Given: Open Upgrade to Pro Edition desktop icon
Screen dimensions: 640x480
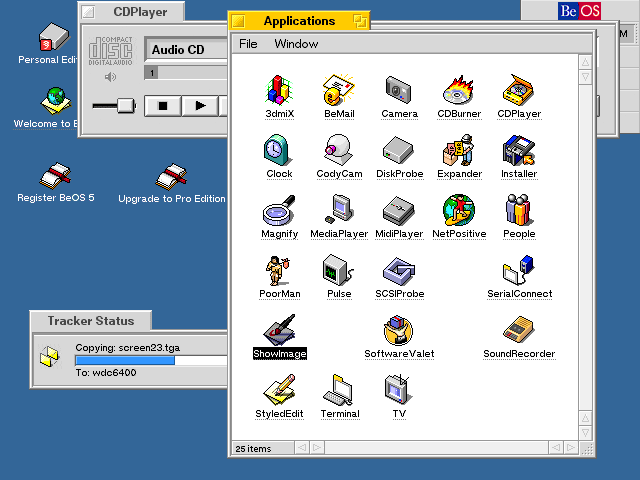Looking at the screenshot, I should (171, 176).
